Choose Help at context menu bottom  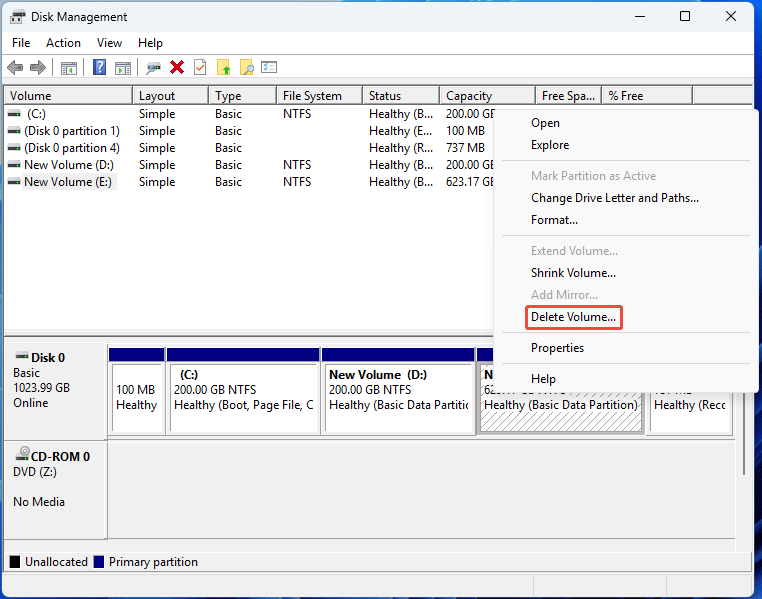(543, 378)
